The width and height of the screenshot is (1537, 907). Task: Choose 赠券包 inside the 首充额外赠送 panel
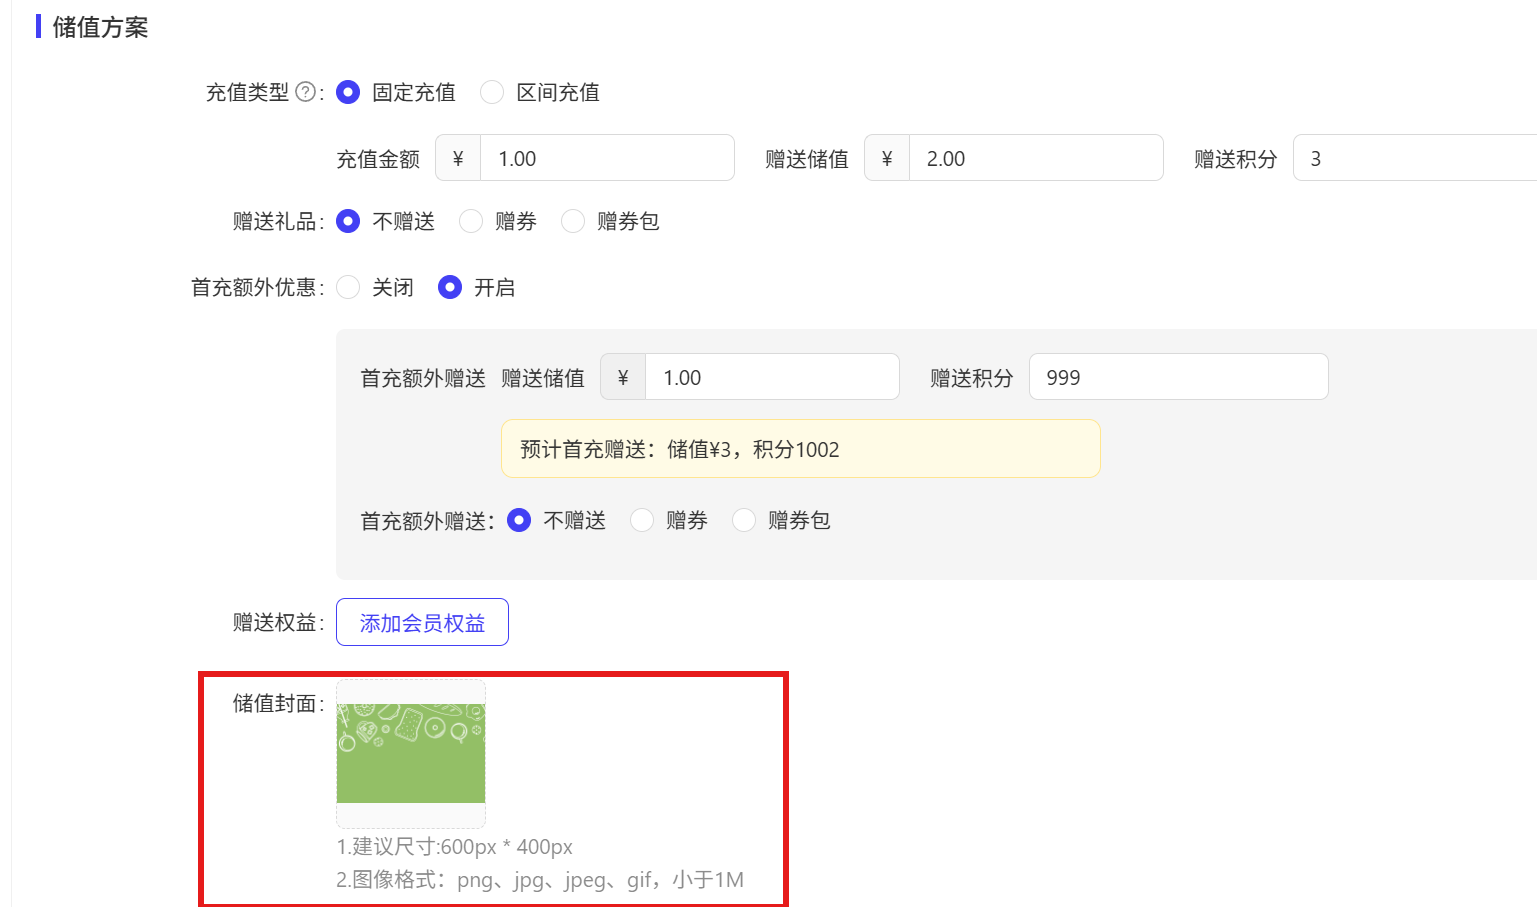tap(744, 520)
